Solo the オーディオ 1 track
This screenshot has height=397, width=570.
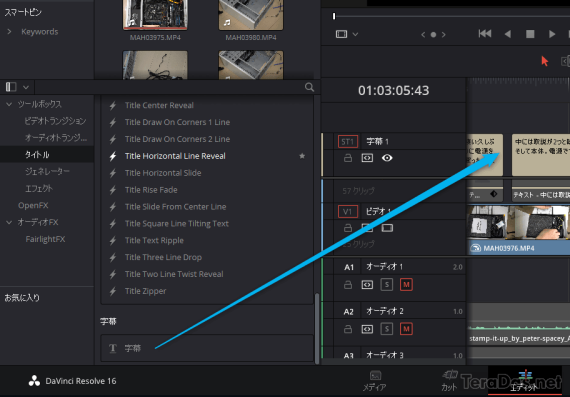[x=387, y=285]
